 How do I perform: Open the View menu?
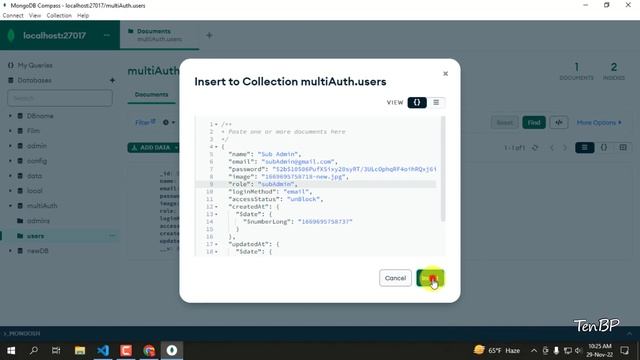(35, 16)
